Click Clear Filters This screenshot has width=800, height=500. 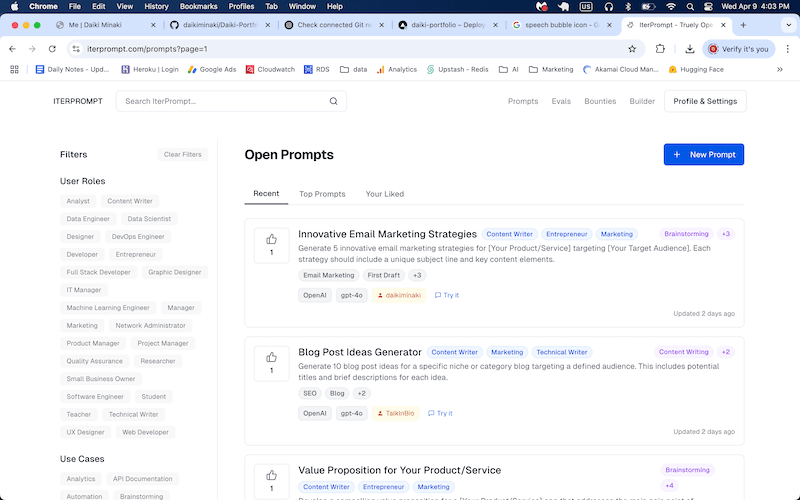click(183, 155)
